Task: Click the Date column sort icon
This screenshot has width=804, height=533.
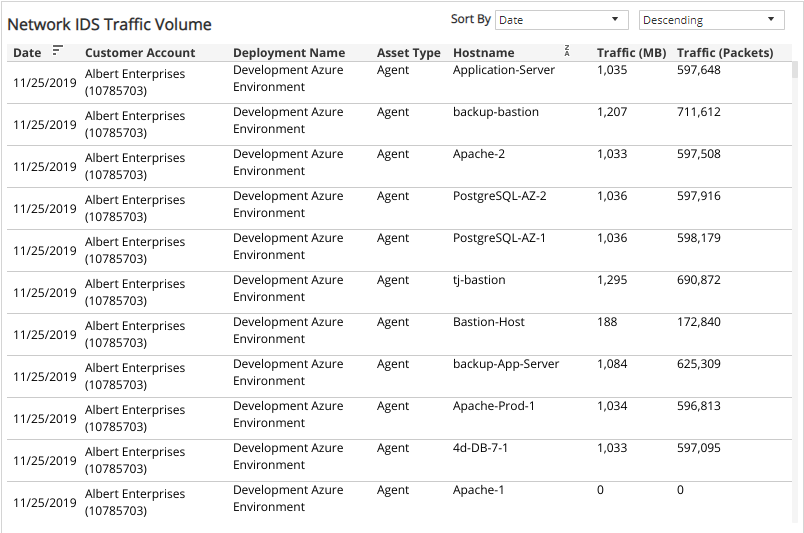Action: (x=57, y=51)
